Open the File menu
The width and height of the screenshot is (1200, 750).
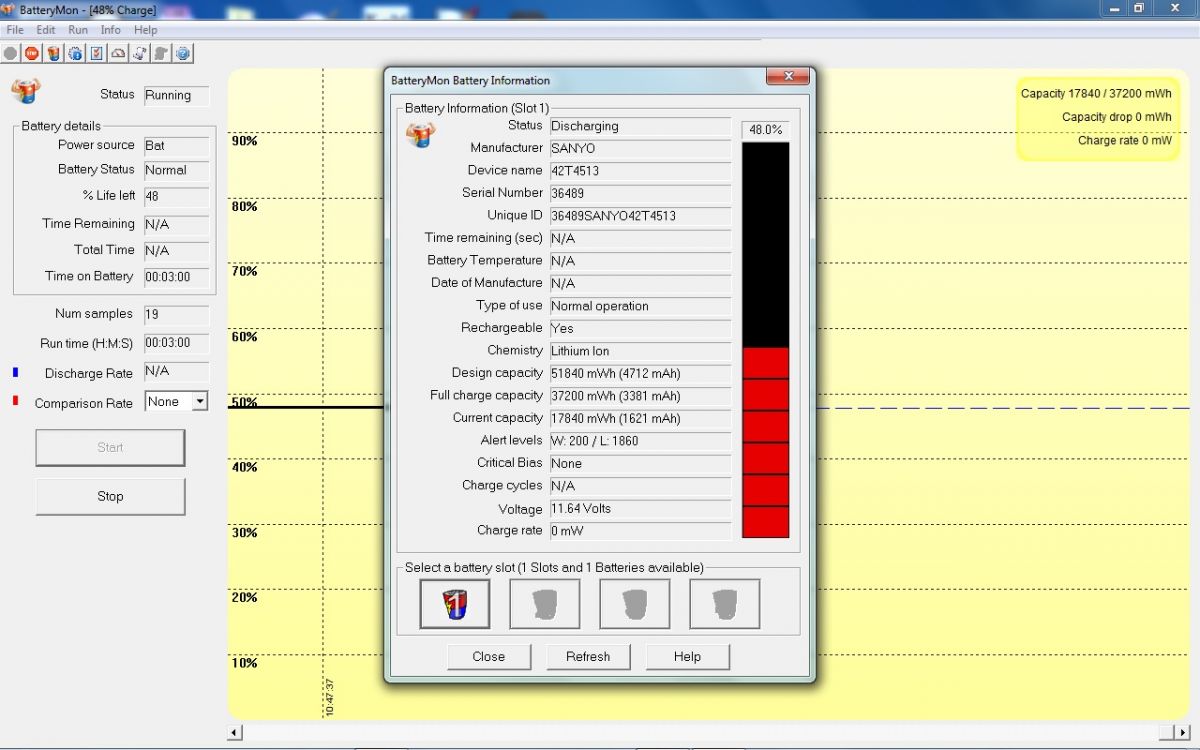coord(15,30)
